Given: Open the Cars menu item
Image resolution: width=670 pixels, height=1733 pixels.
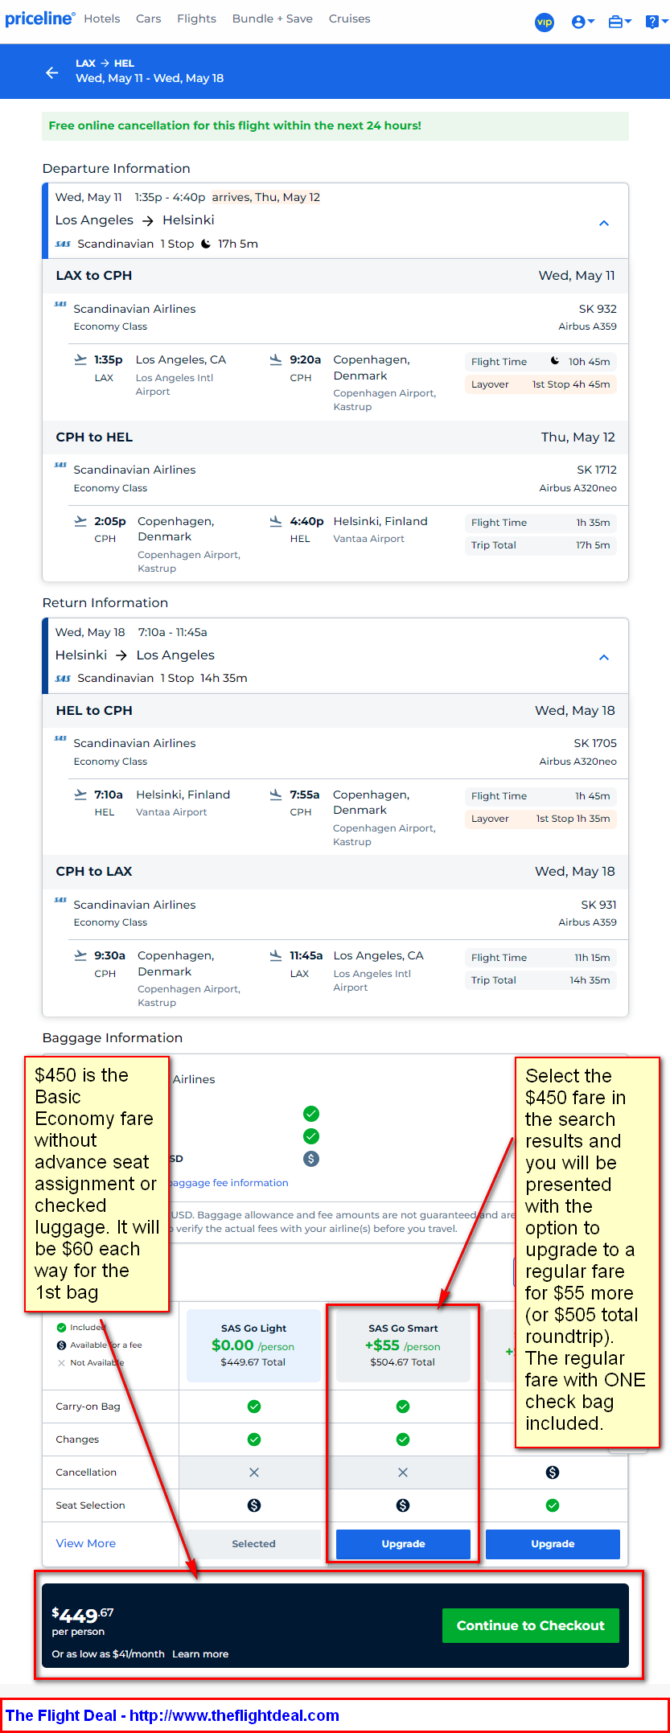Looking at the screenshot, I should tap(149, 19).
